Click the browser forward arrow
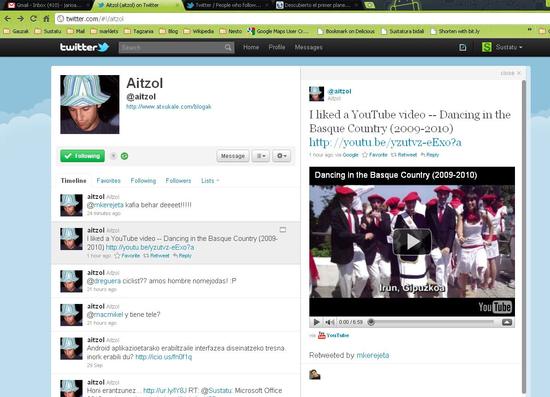Screen dimensions: 550x397 [20, 19]
